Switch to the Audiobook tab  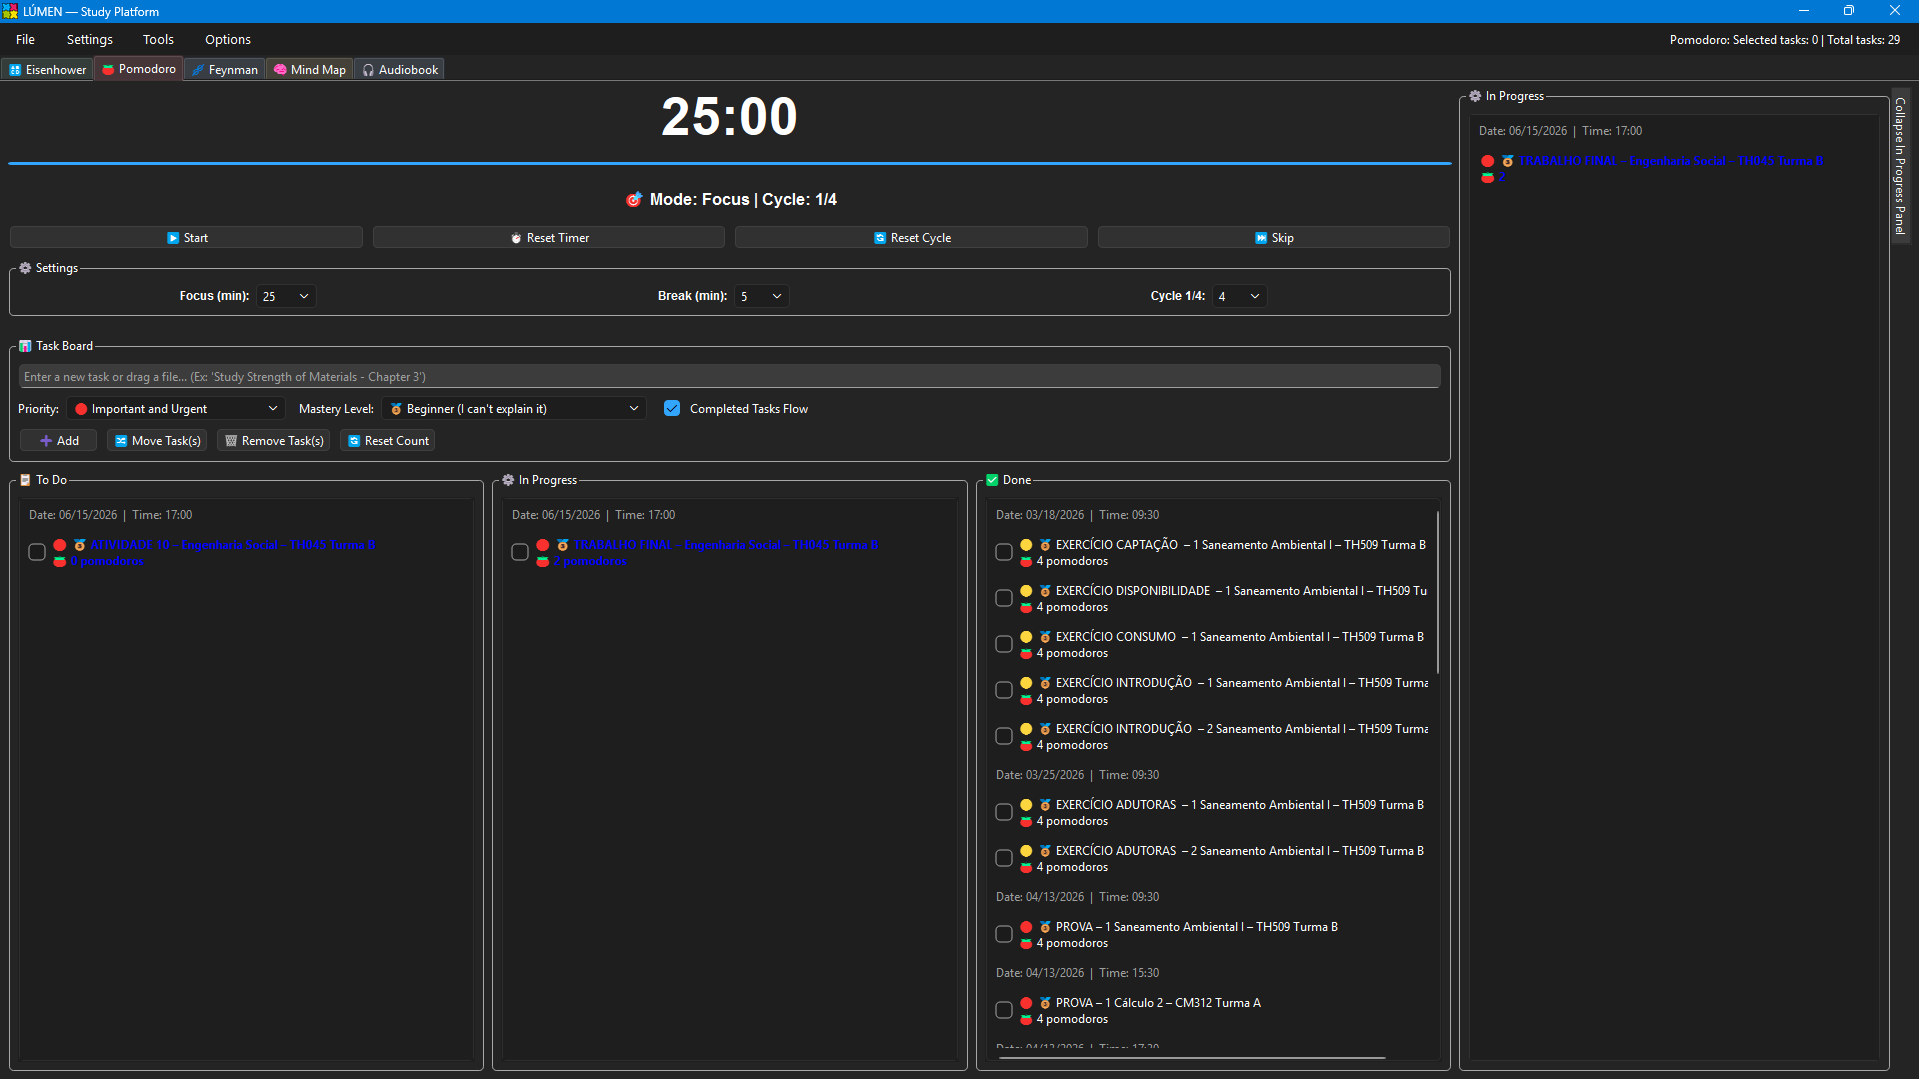pos(400,70)
